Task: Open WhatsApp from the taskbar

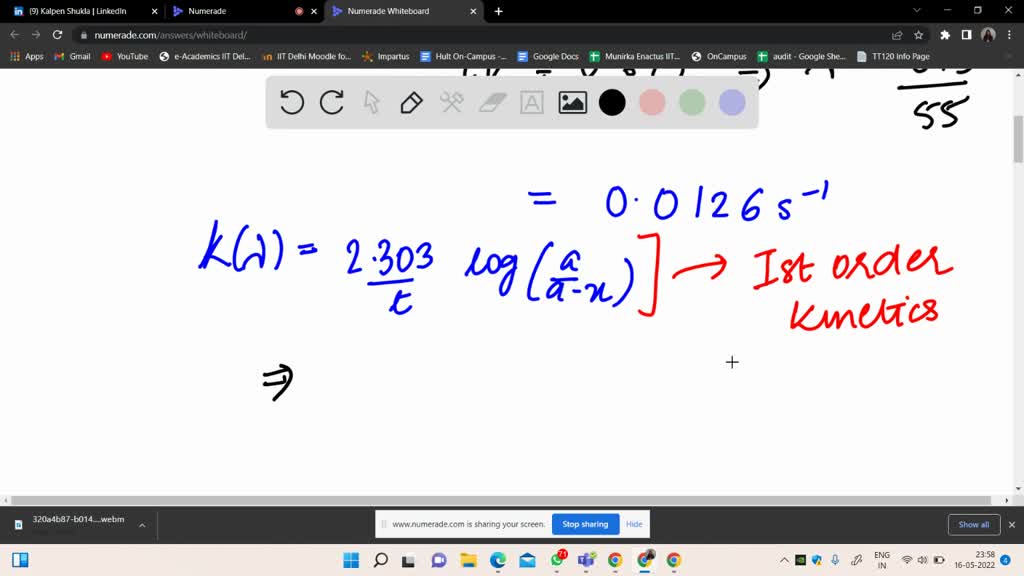Action: 559,560
